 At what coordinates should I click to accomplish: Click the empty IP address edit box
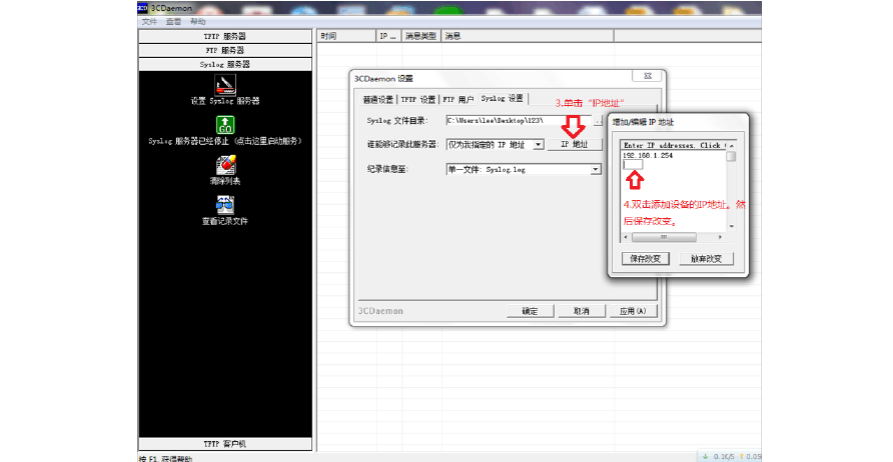click(x=633, y=165)
